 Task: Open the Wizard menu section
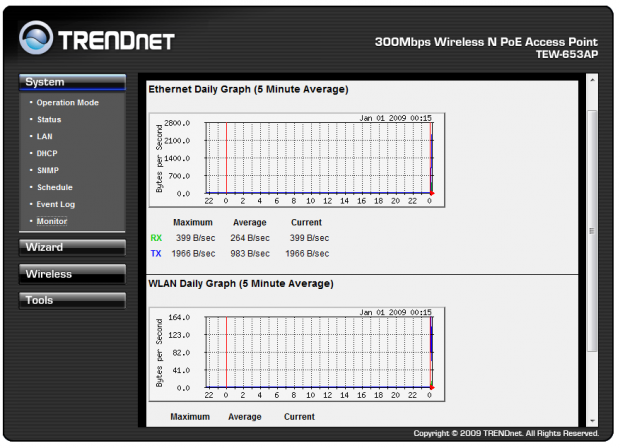tap(72, 247)
